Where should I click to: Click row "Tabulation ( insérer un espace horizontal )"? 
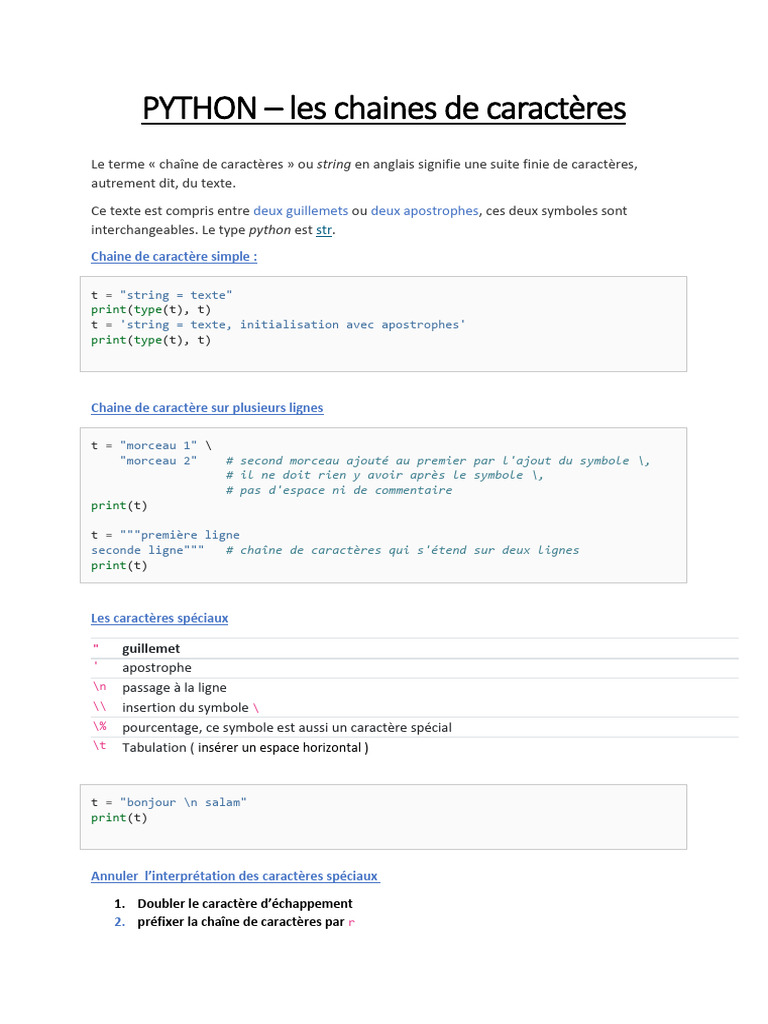pyautogui.click(x=415, y=748)
